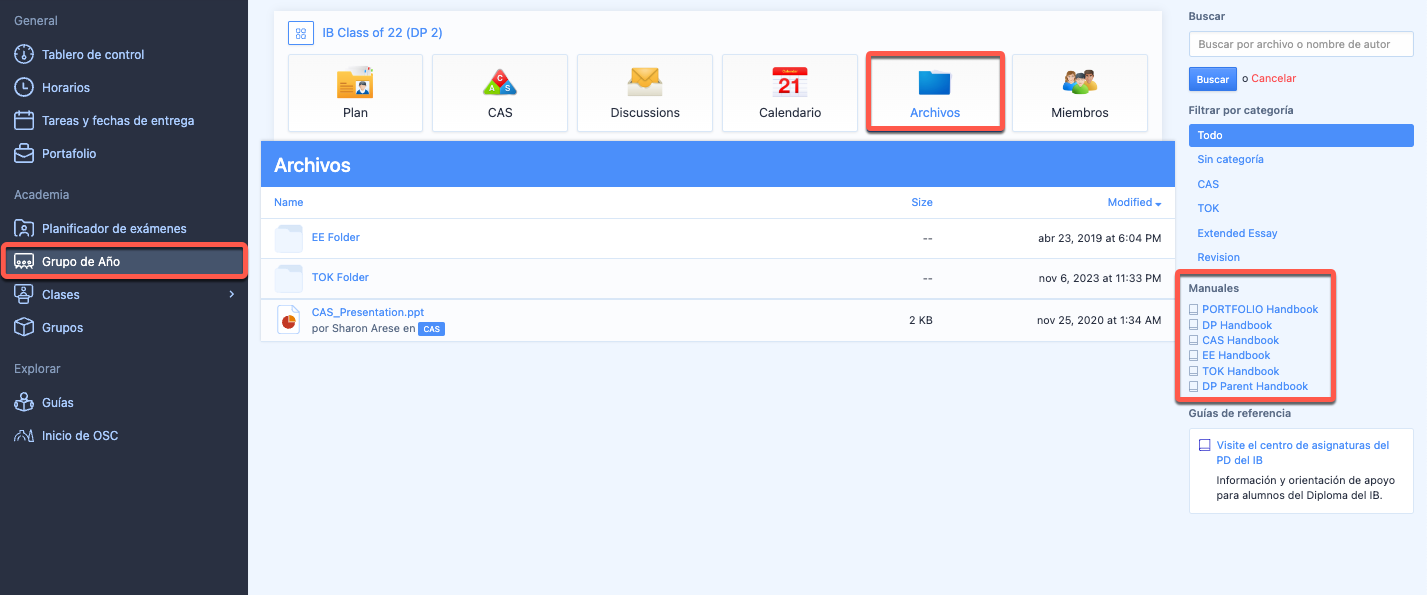Viewport: 1427px width, 595px height.
Task: Open the Miembros tab
Action: (1079, 93)
